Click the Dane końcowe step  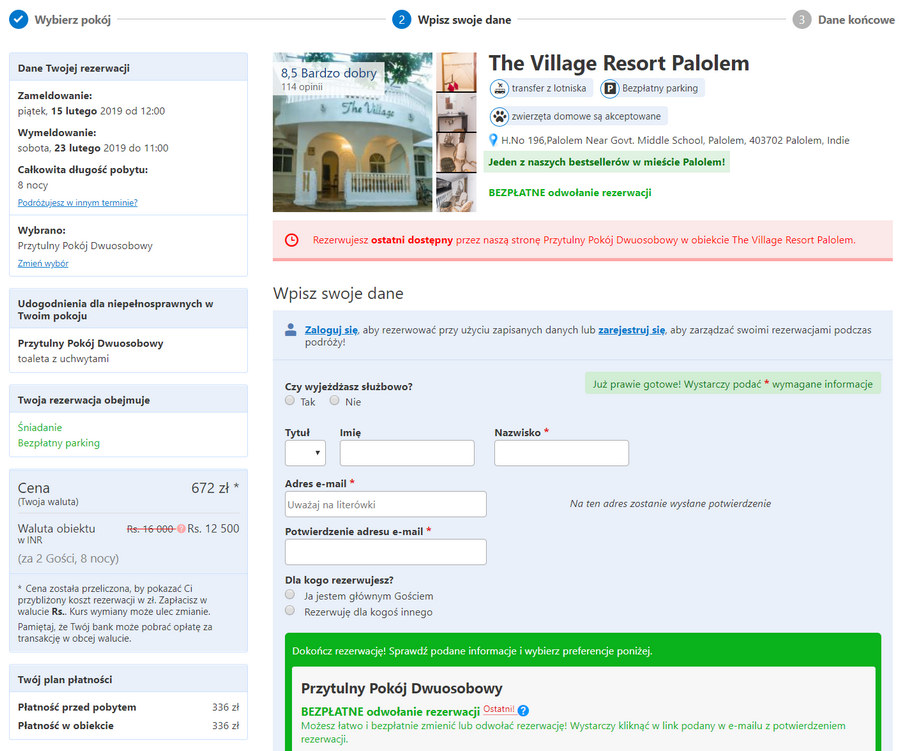tap(856, 20)
